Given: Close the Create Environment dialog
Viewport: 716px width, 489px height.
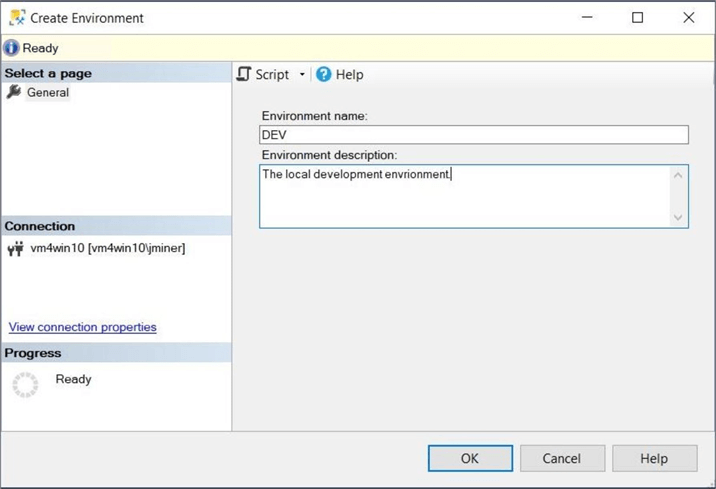Looking at the screenshot, I should pos(689,17).
